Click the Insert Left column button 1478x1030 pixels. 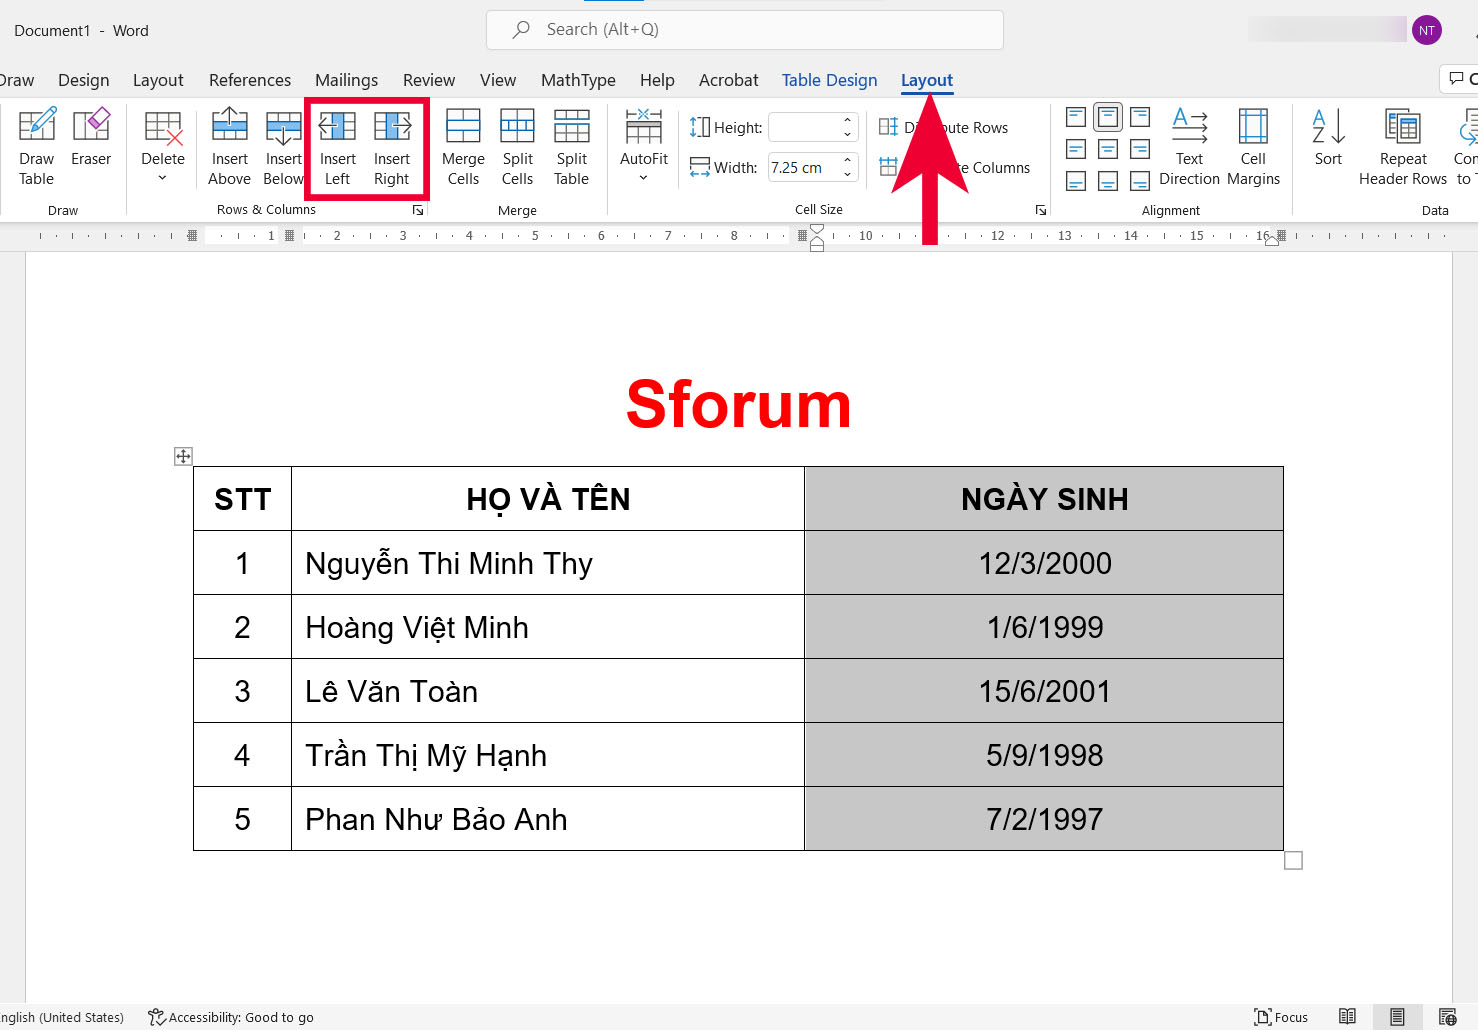coord(337,147)
